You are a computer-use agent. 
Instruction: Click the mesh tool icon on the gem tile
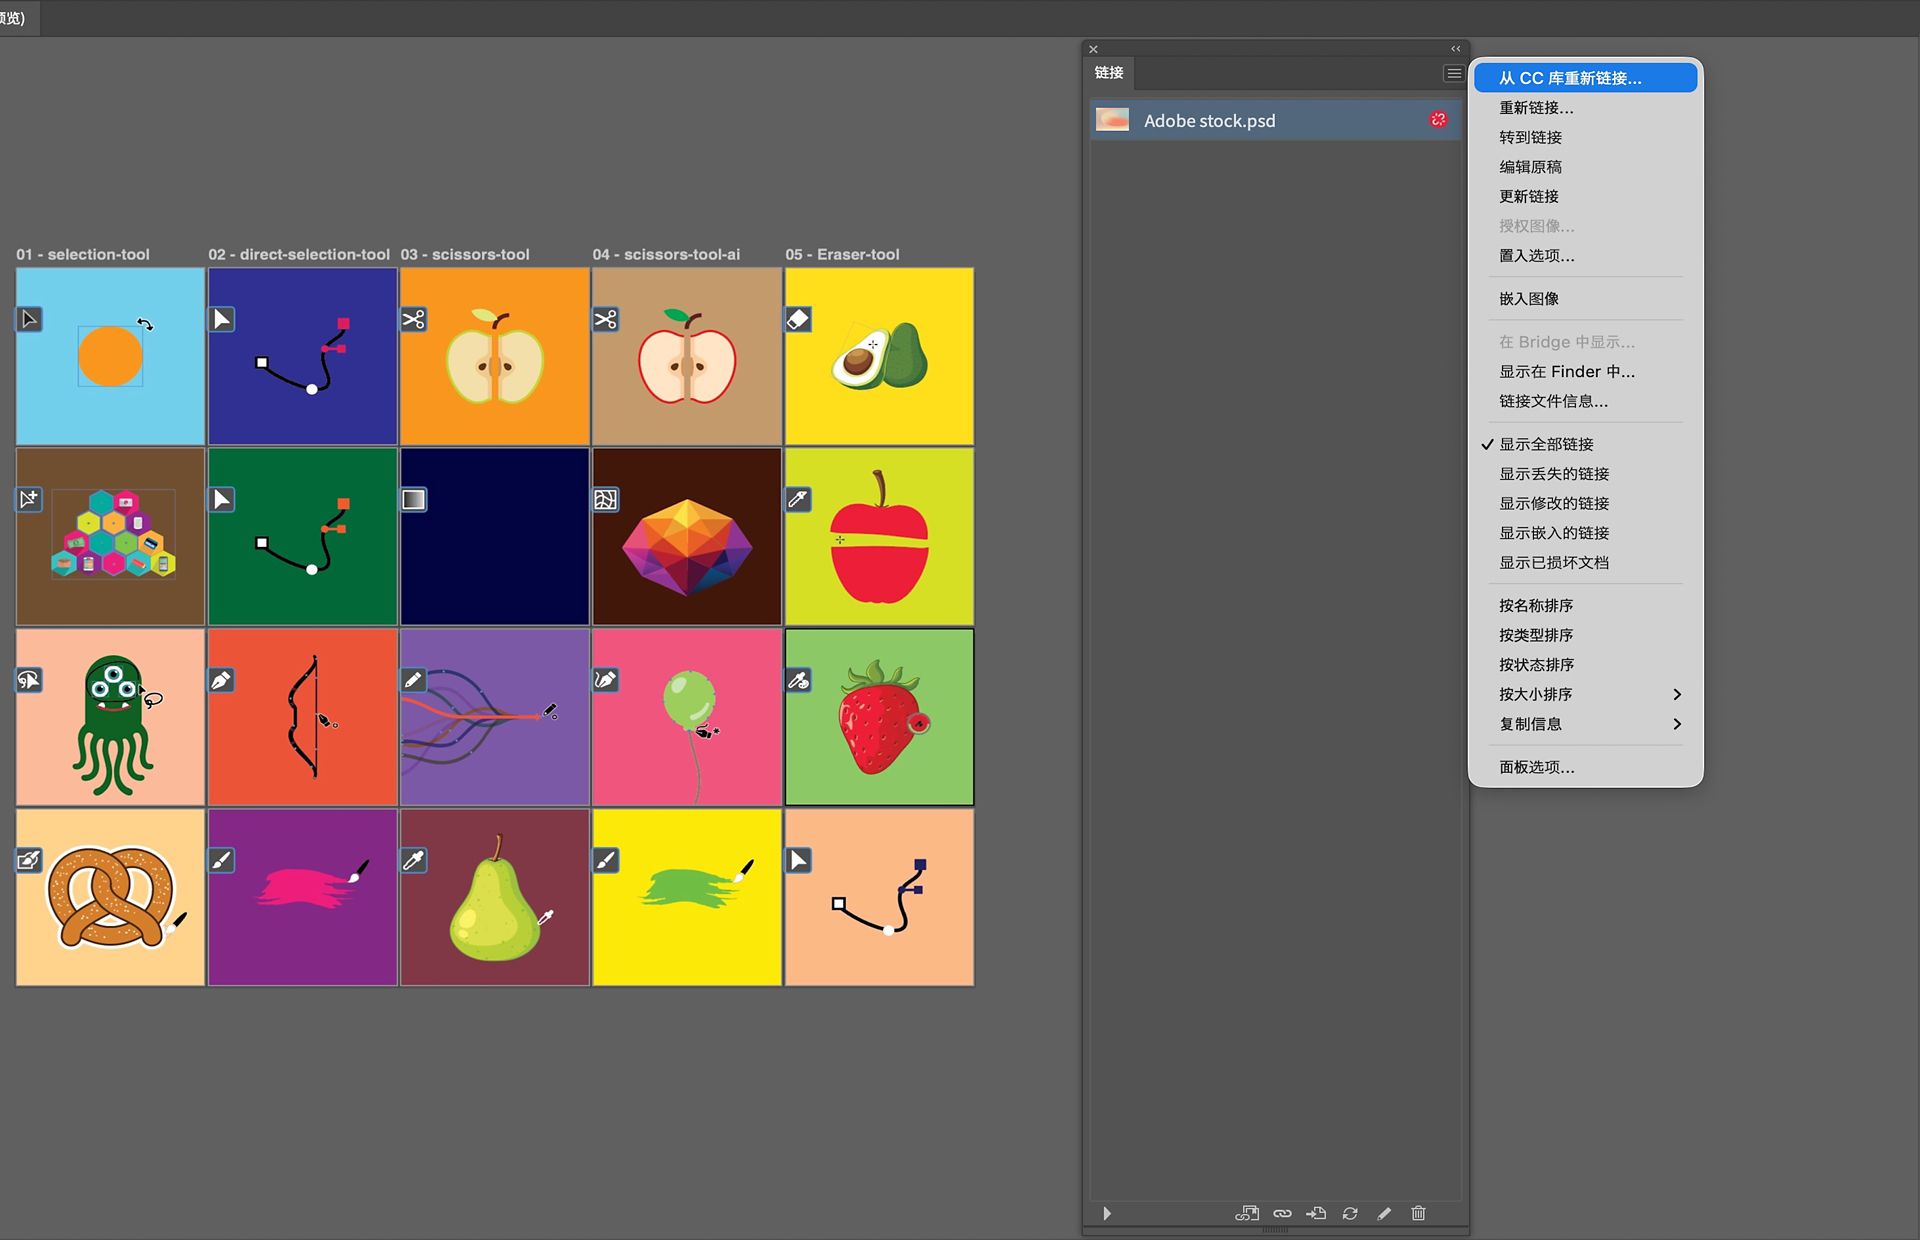(x=606, y=499)
